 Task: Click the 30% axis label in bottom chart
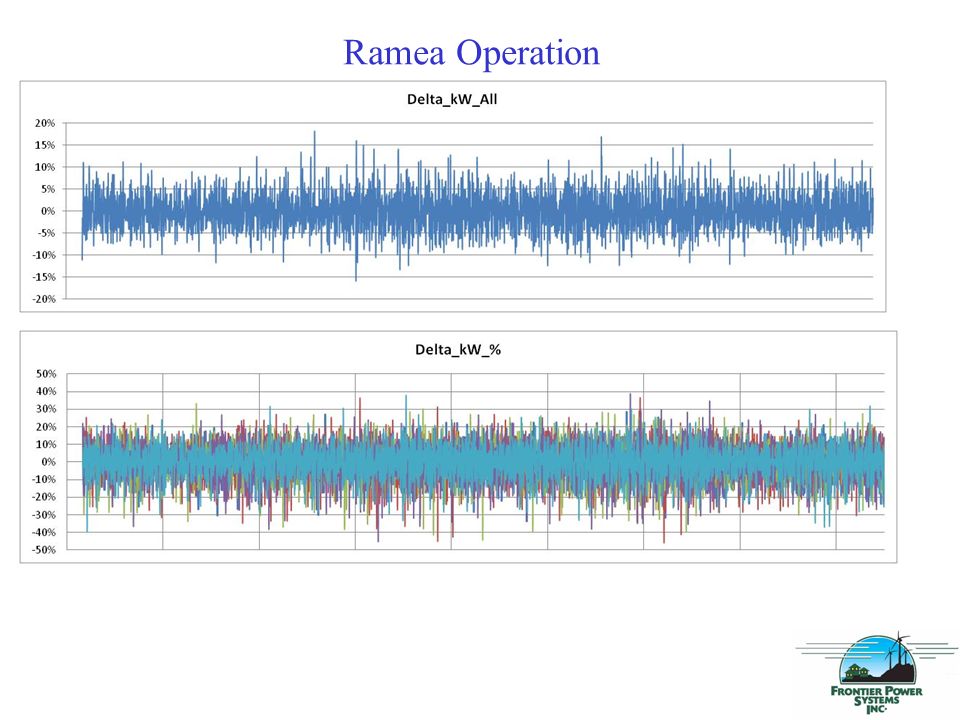pyautogui.click(x=47, y=409)
